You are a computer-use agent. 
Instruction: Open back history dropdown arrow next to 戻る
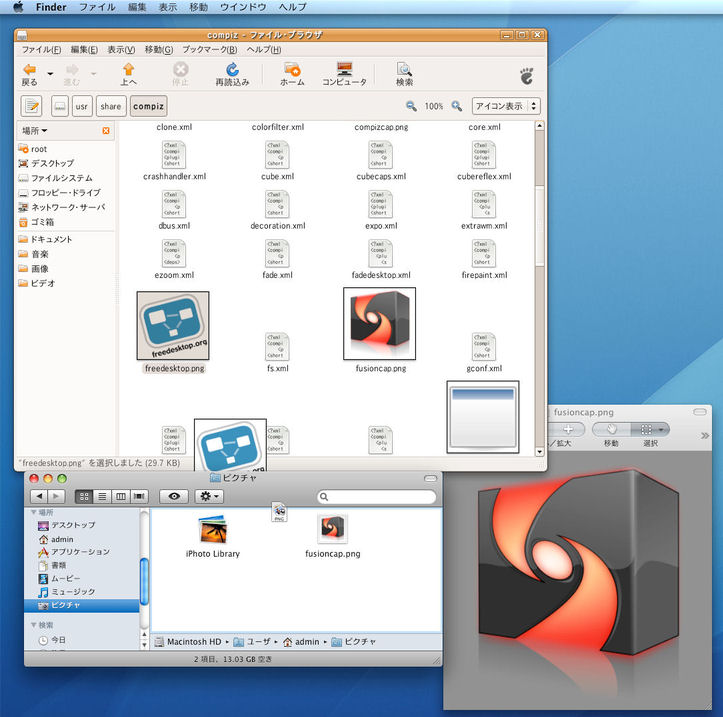tap(50, 74)
